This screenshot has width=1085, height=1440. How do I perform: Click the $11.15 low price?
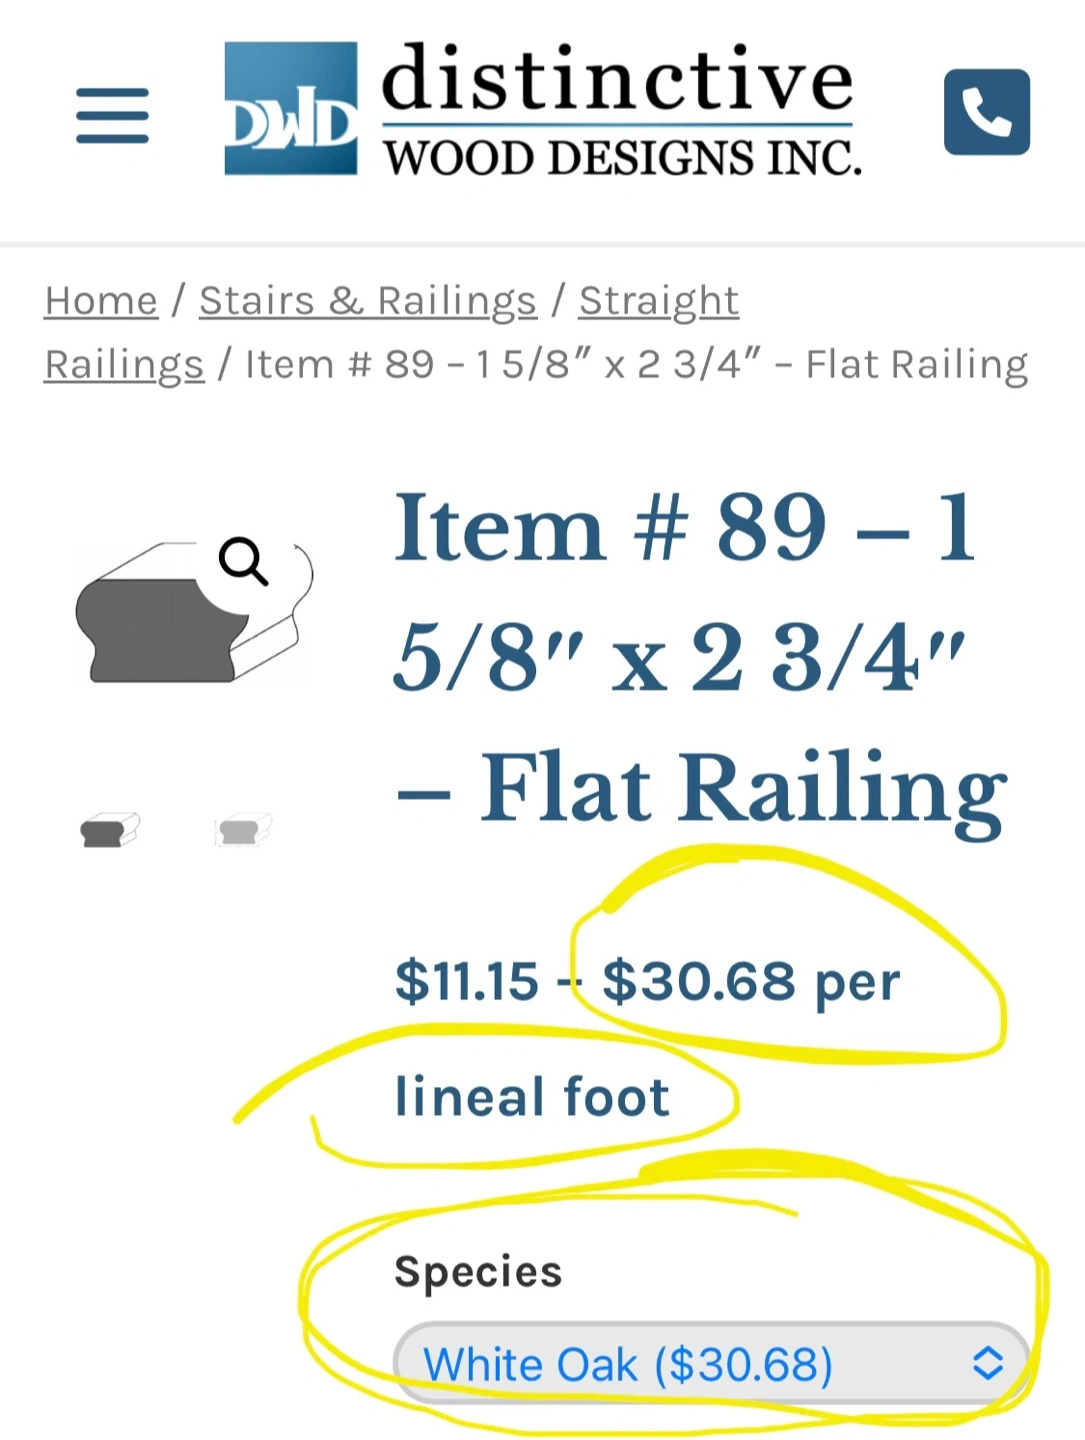coord(467,981)
